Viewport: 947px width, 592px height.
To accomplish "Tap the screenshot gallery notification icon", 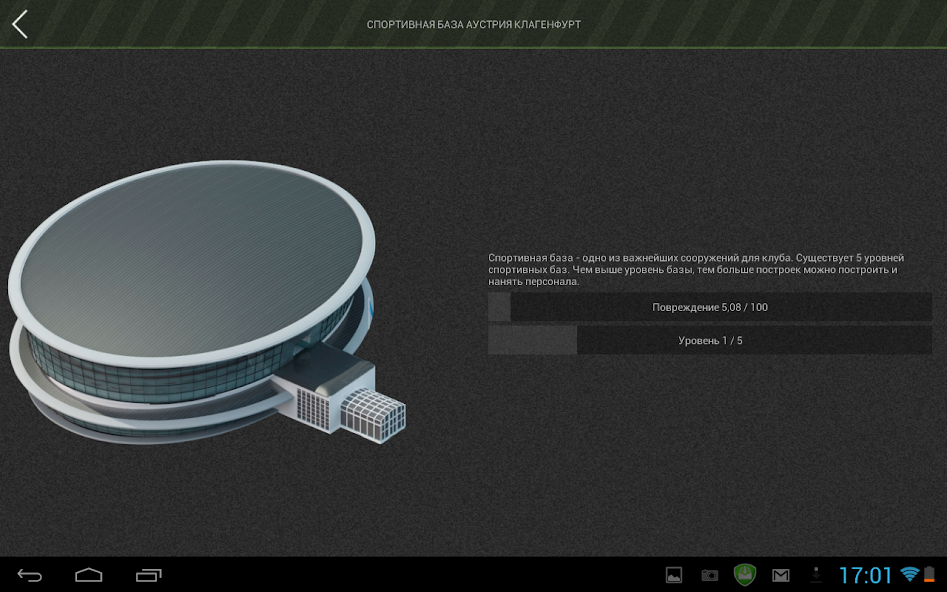I will click(x=673, y=574).
